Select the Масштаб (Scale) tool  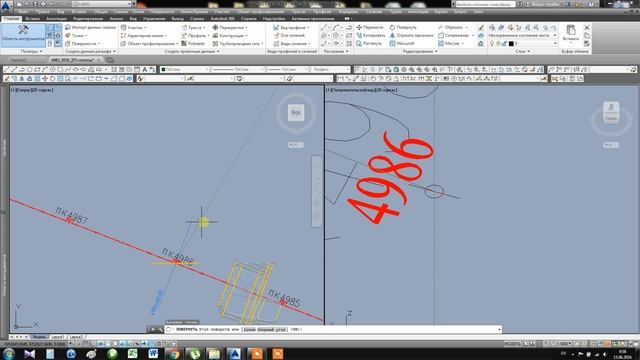point(402,43)
